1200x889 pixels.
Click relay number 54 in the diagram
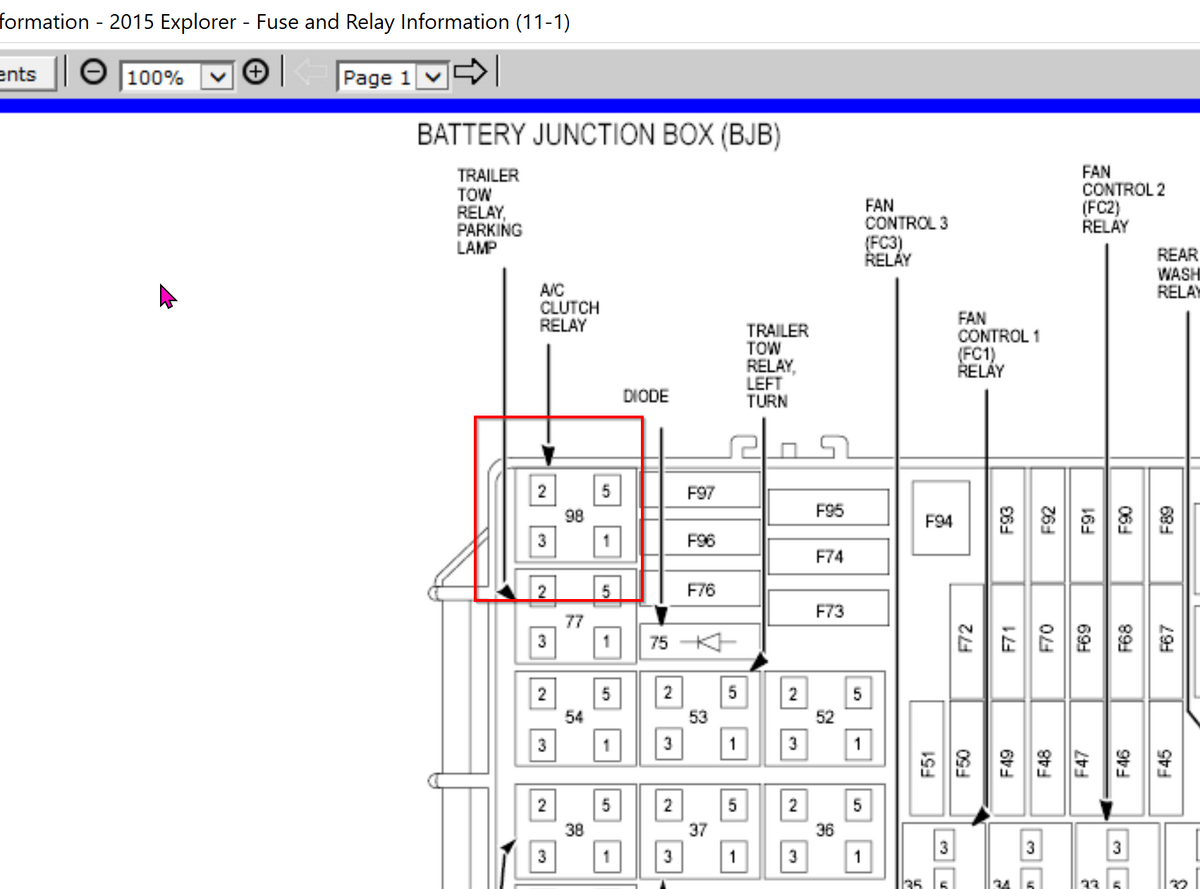click(575, 718)
